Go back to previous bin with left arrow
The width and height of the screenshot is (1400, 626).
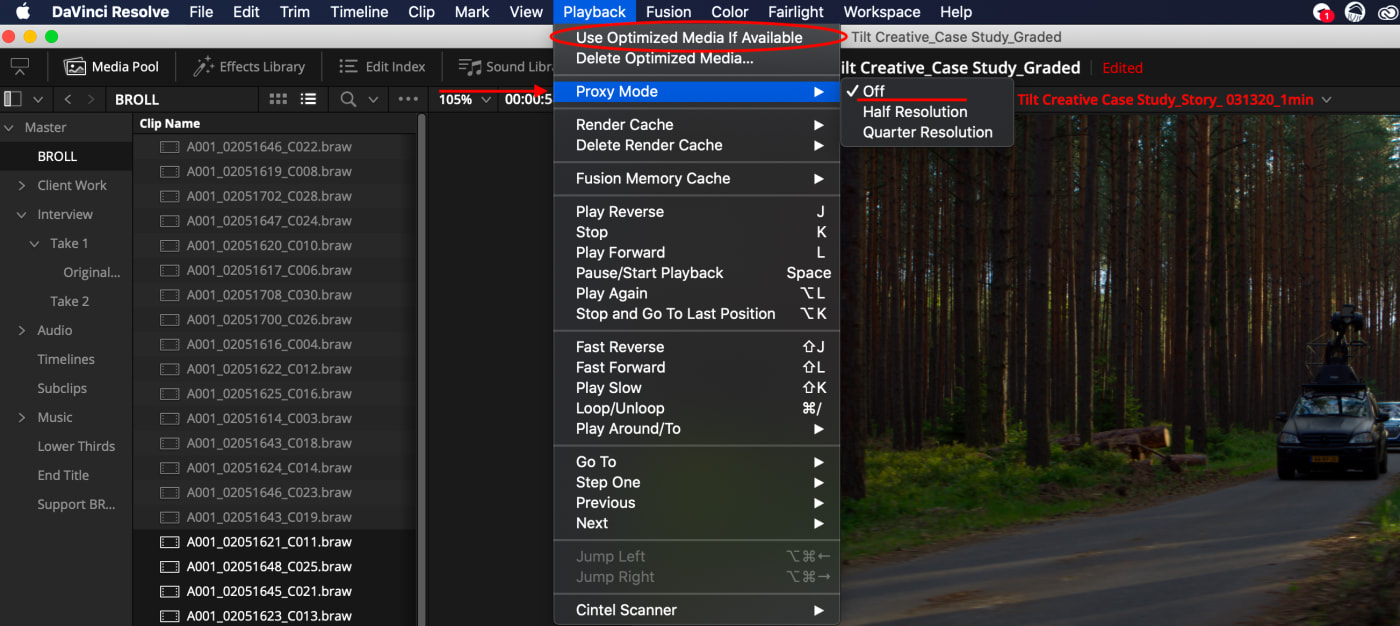[68, 99]
